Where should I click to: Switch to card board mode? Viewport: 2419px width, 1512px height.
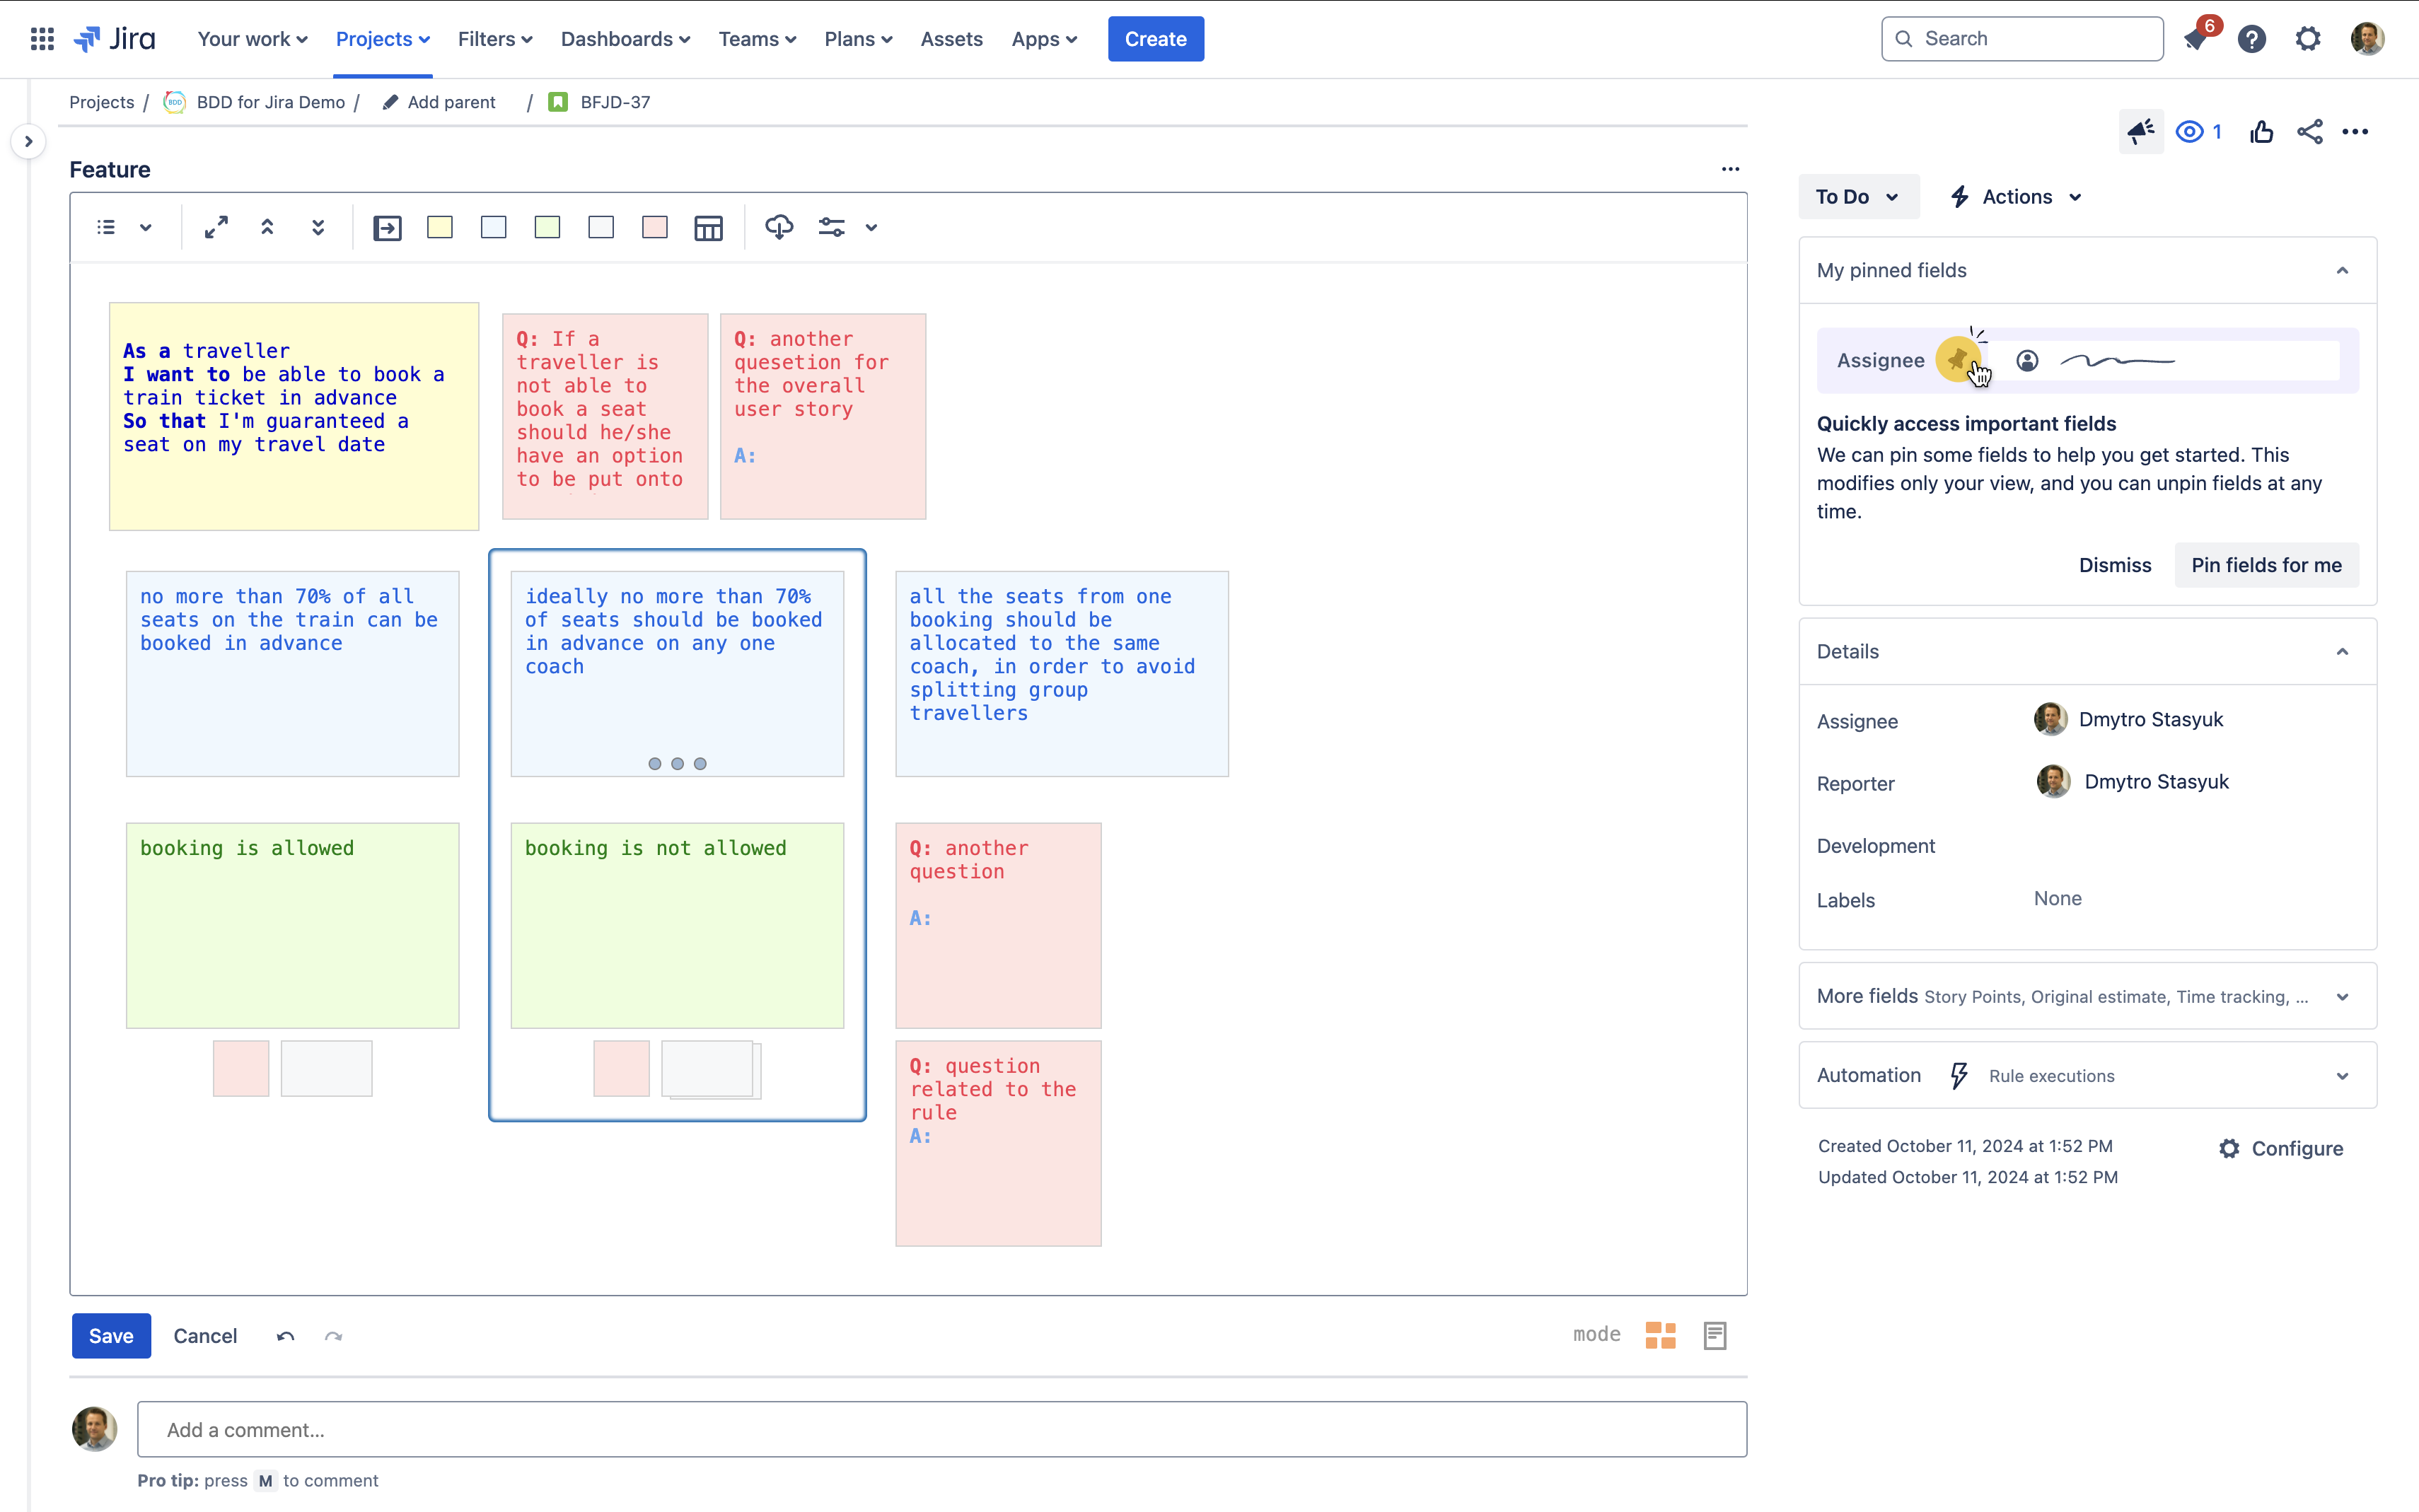coord(1660,1335)
